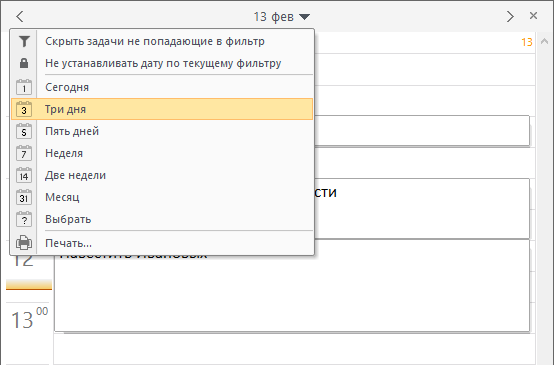Click the calendar icon numbered 7

(24, 153)
